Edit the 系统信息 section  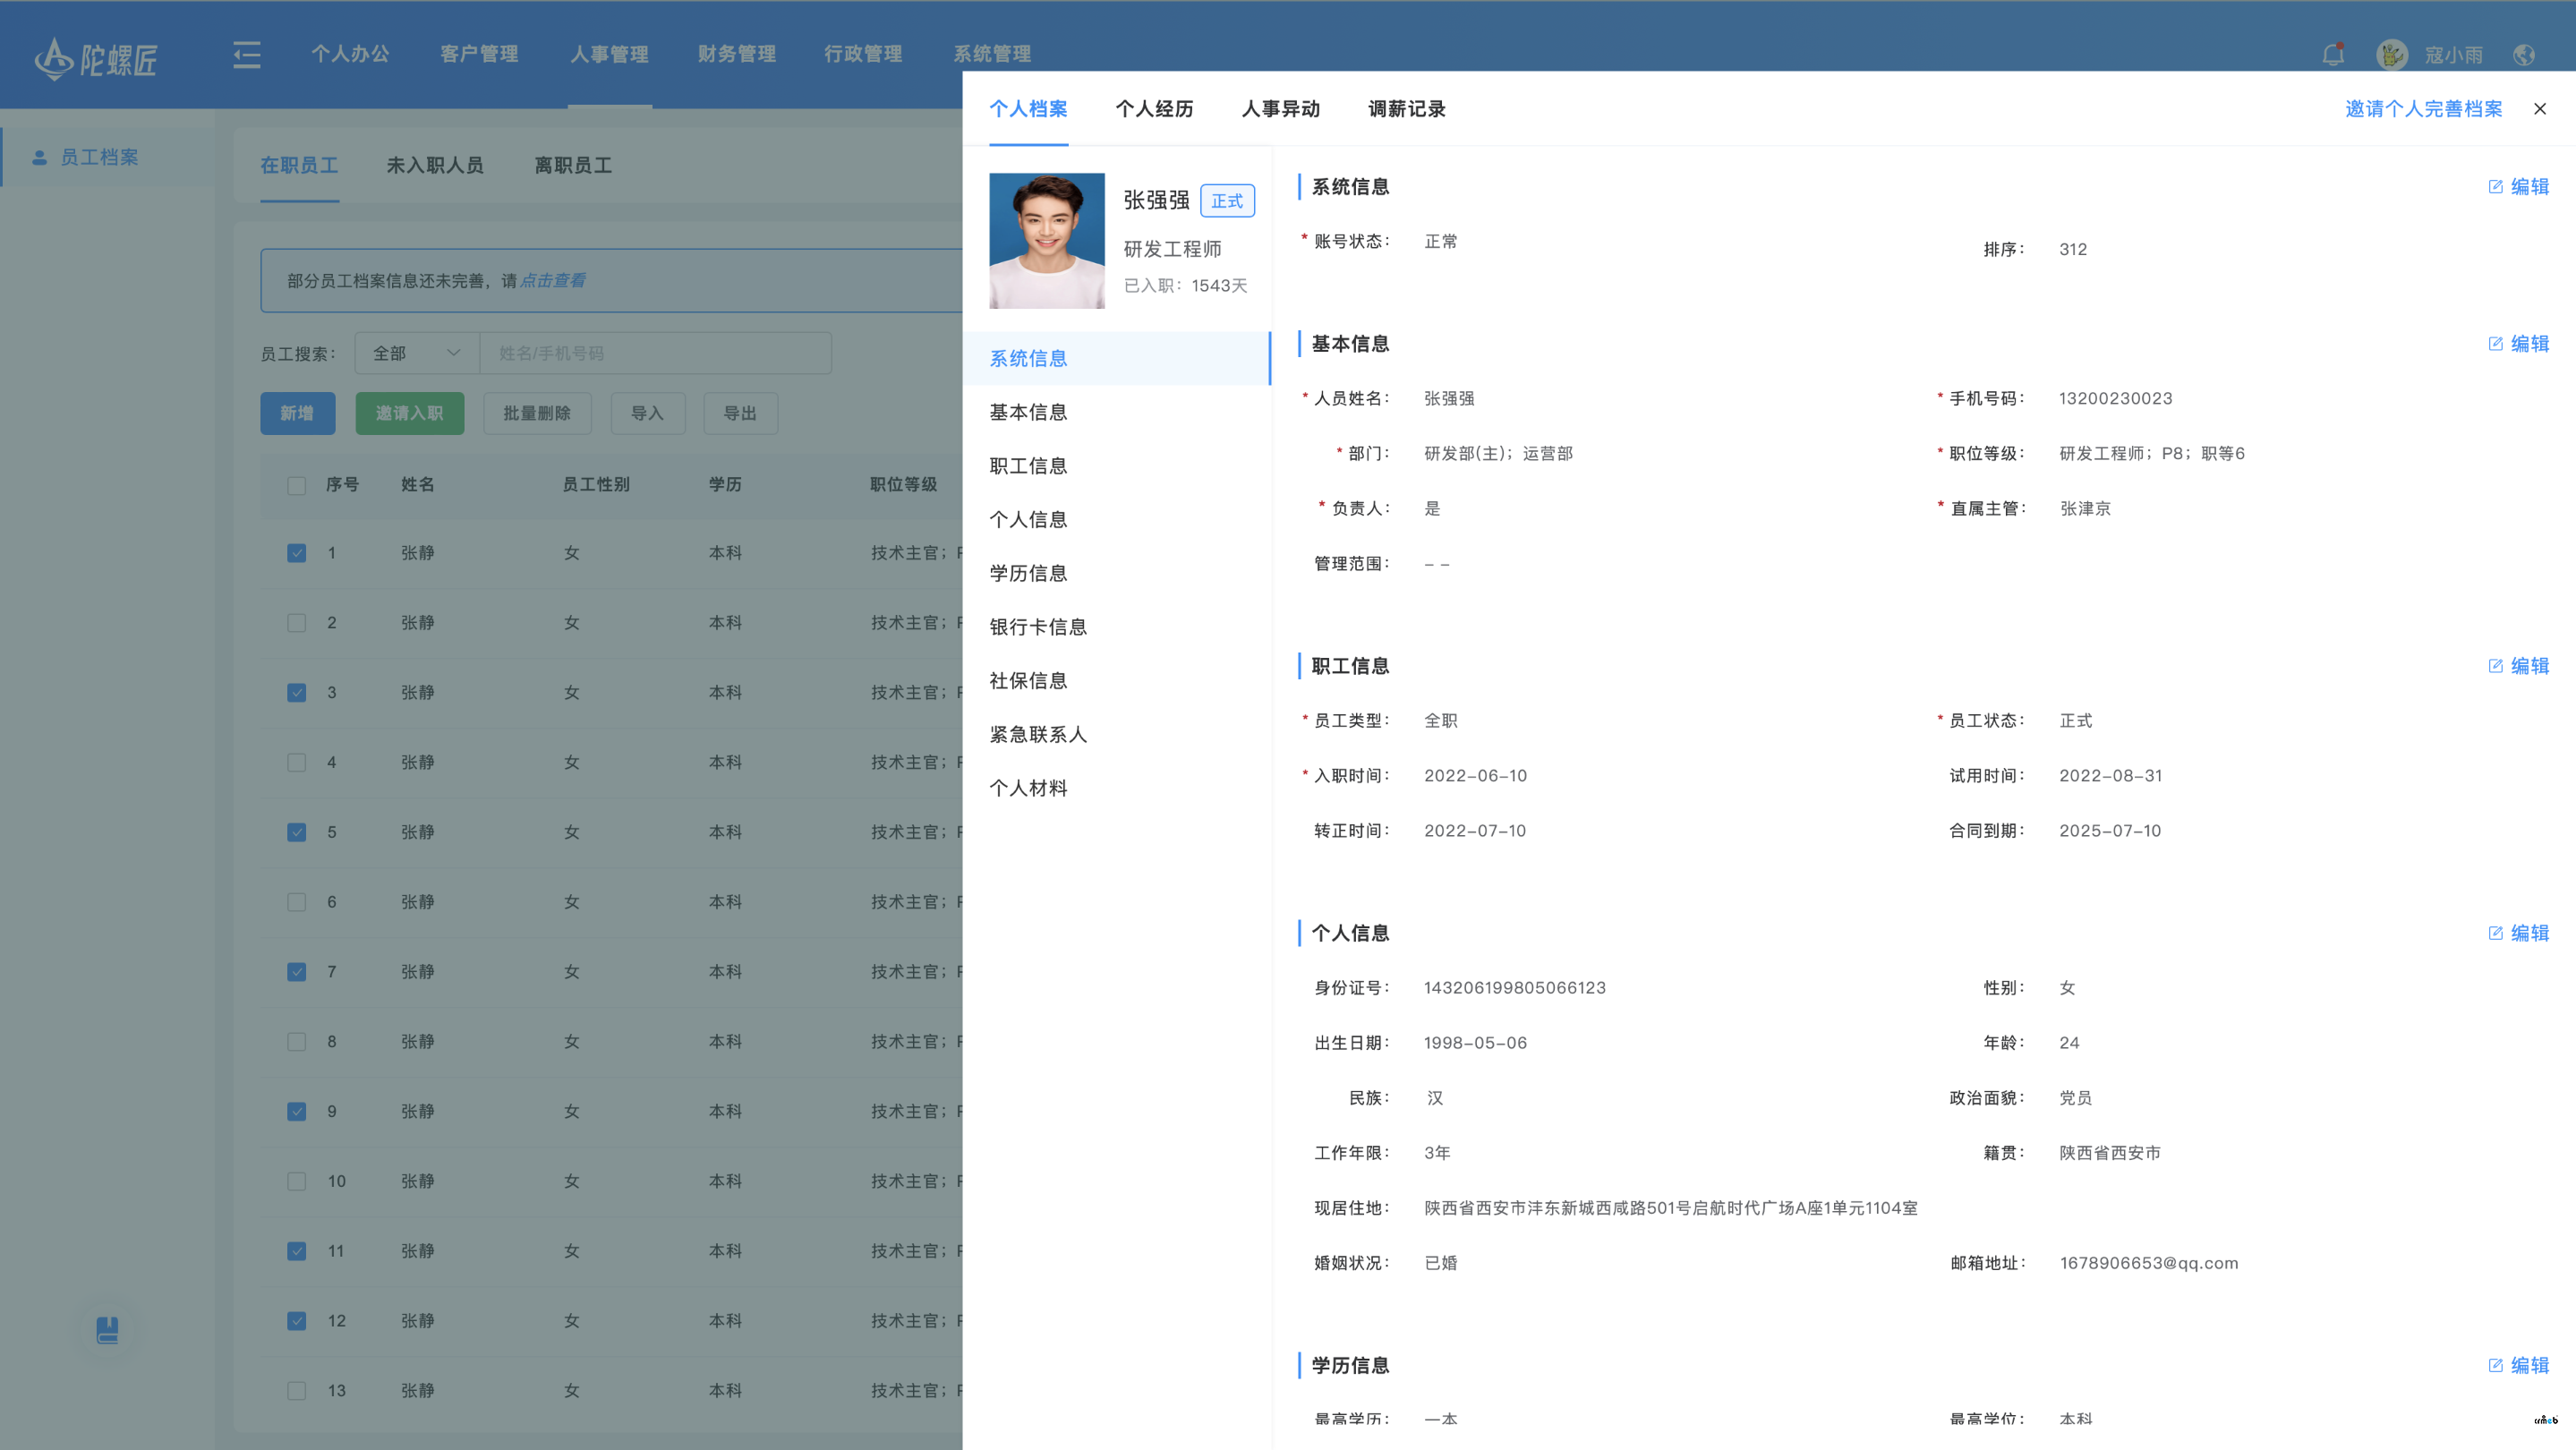point(2518,186)
